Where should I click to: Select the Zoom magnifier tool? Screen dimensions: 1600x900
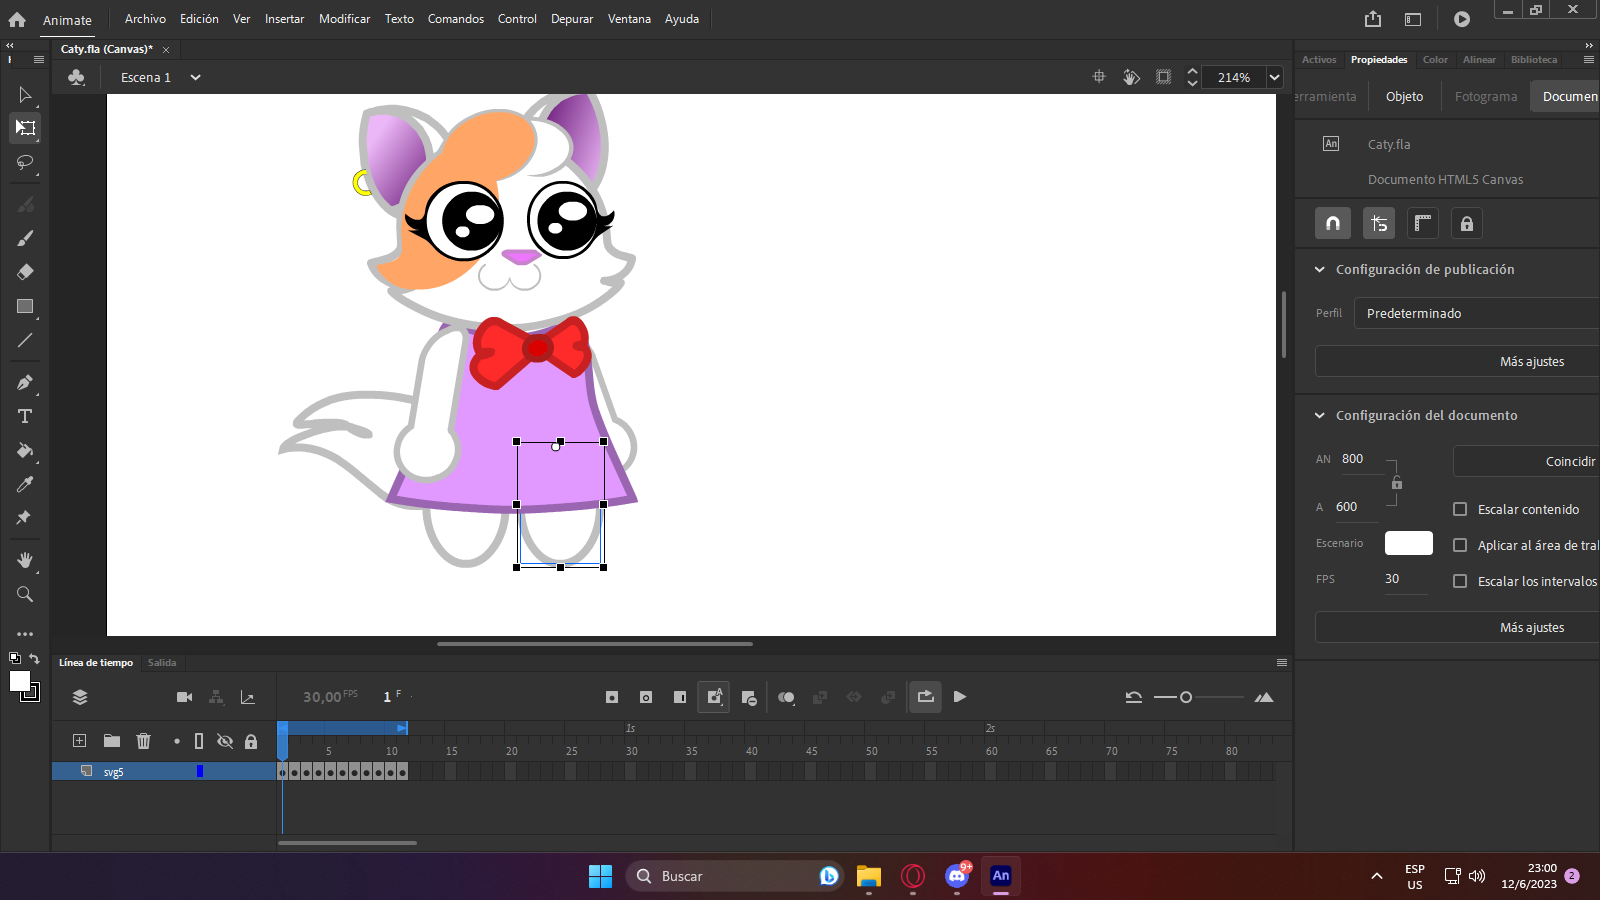(x=25, y=594)
